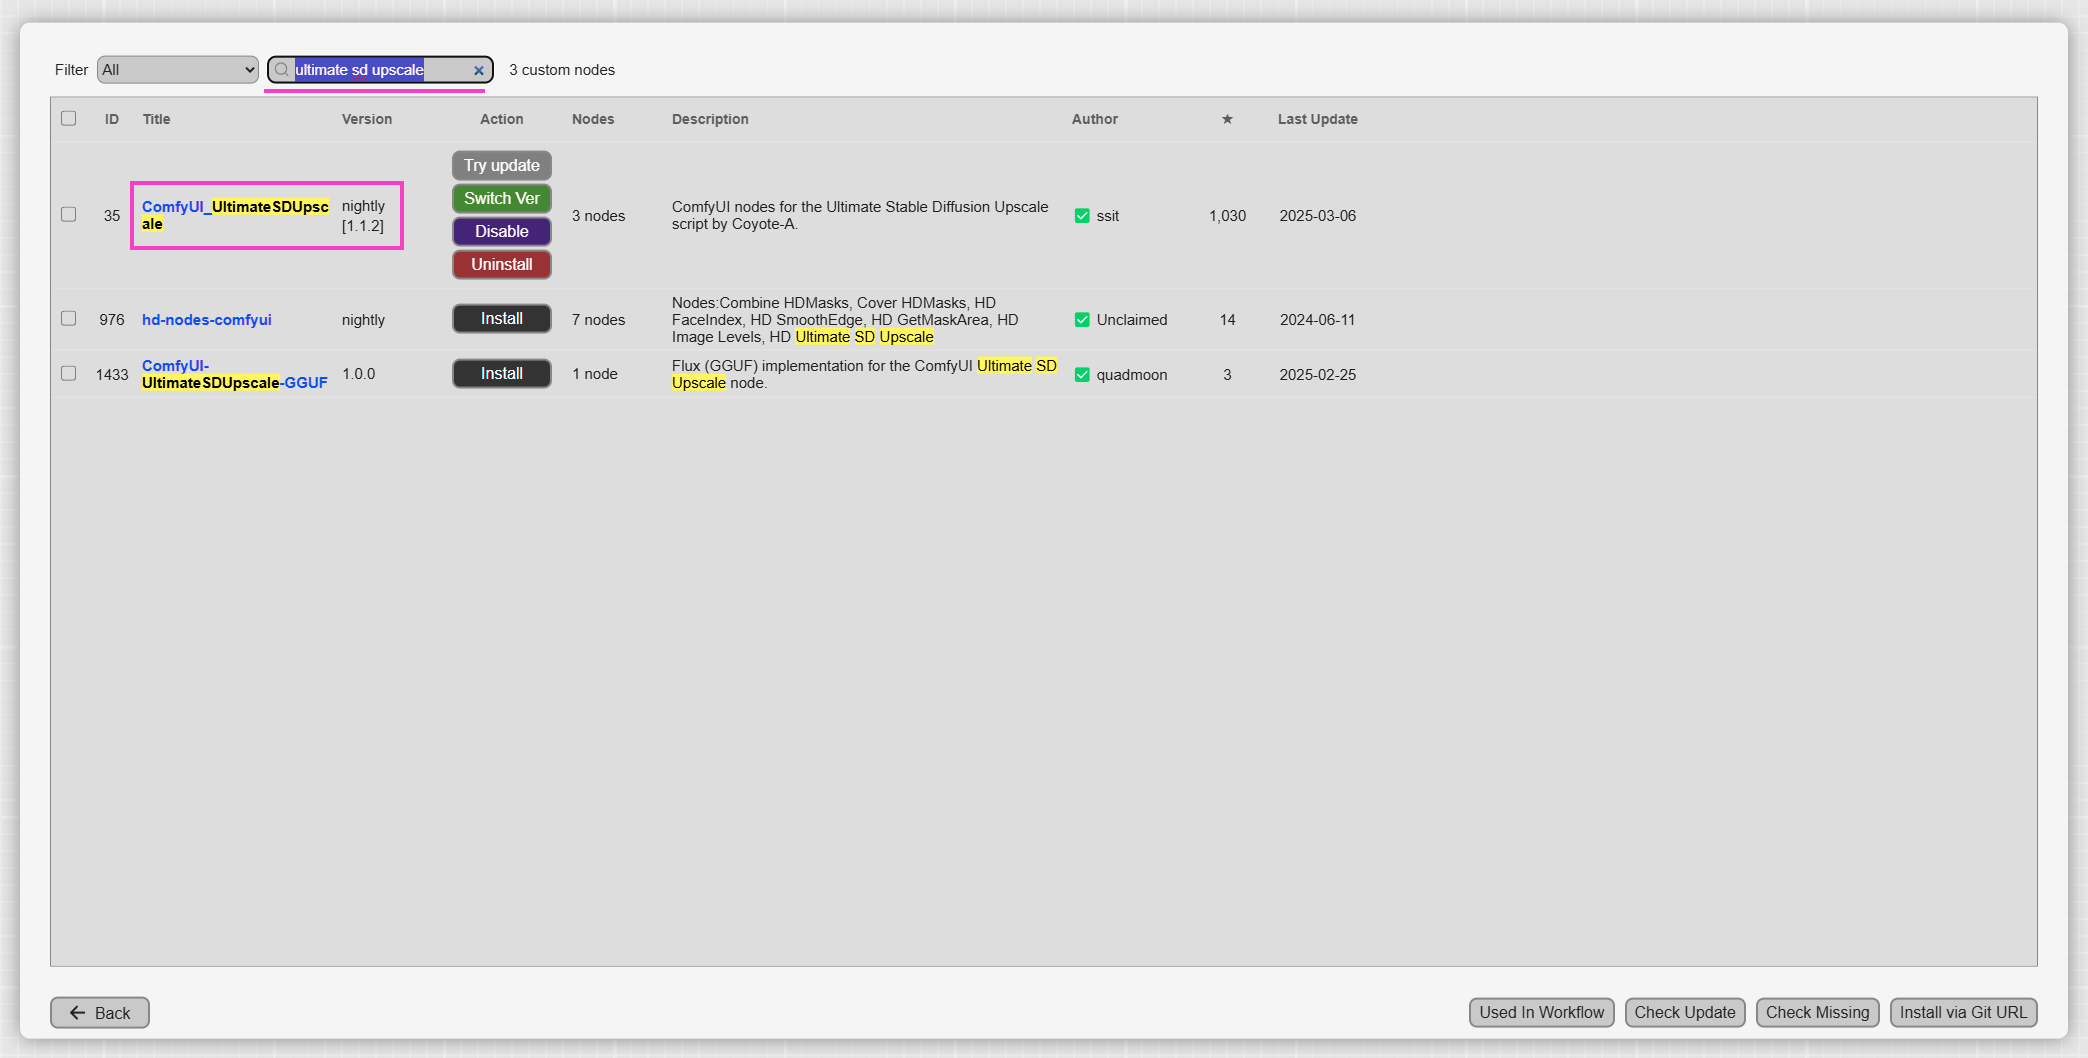This screenshot has height=1058, width=2088.
Task: Open the hd-nodes-comfyui title link
Action: (x=207, y=320)
